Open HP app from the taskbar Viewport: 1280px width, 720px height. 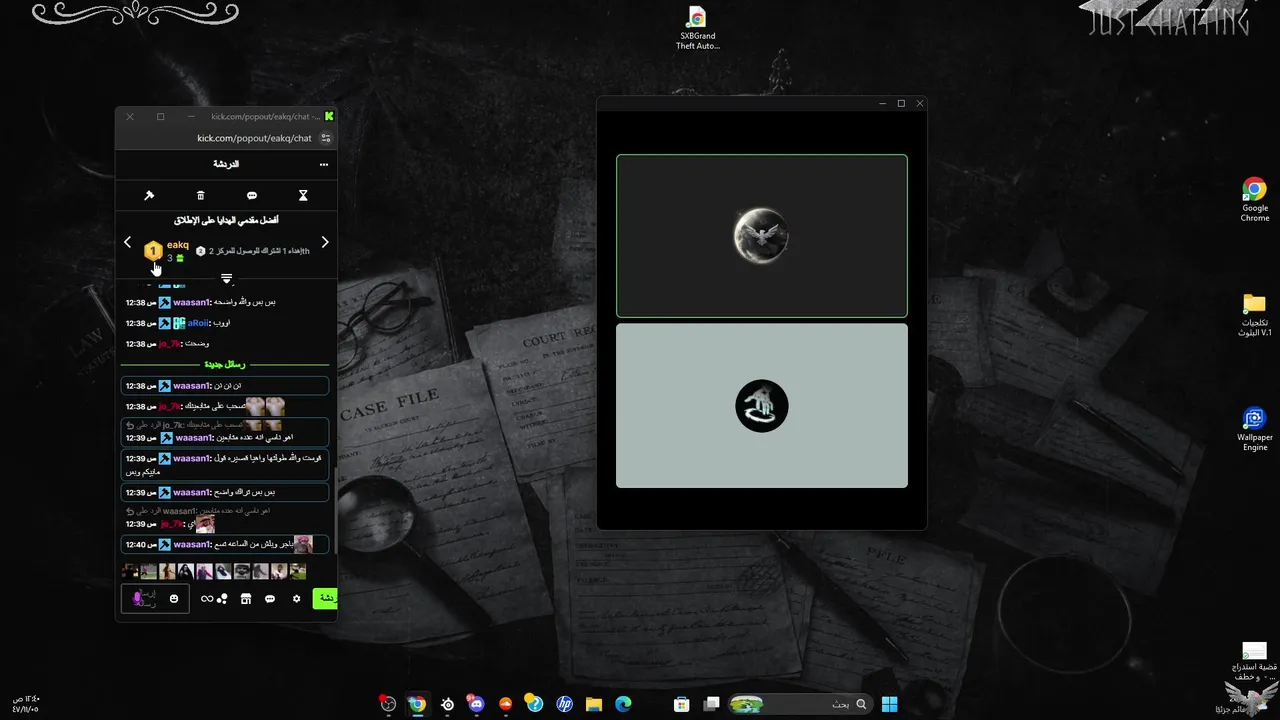tap(564, 704)
